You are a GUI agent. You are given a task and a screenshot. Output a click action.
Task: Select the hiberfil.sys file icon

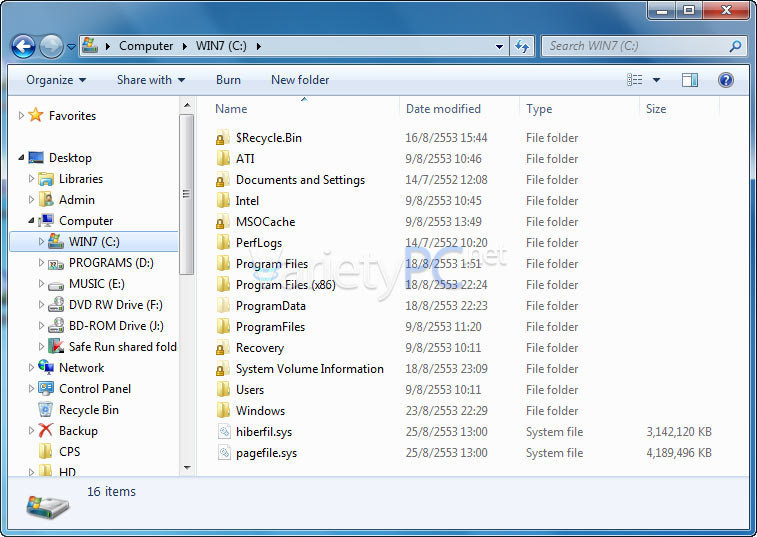tap(224, 431)
